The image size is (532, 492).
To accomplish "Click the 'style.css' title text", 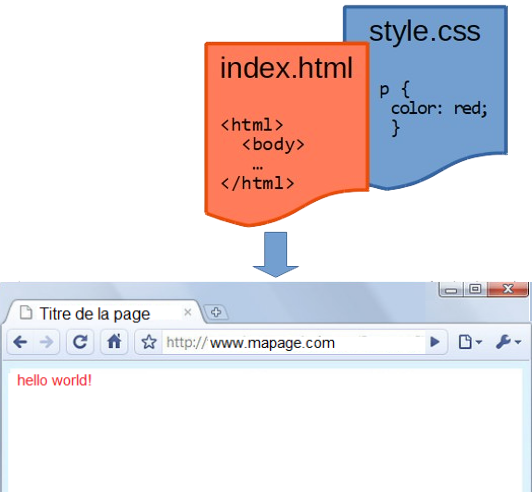I will coord(424,32).
